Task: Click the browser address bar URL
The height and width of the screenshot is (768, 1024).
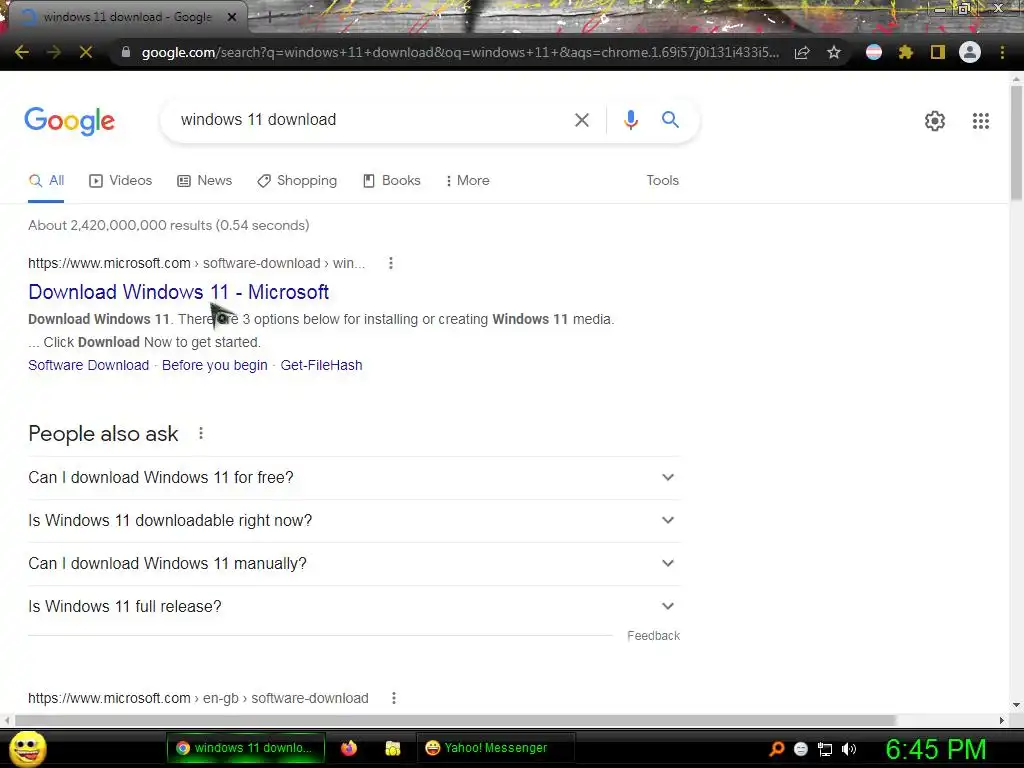Action: pyautogui.click(x=460, y=52)
